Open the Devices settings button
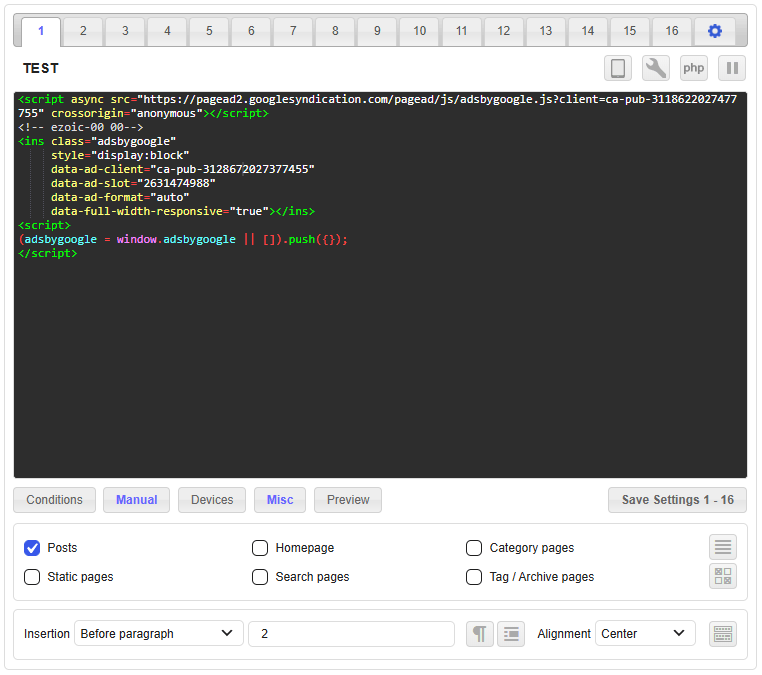The height and width of the screenshot is (675, 762). (212, 500)
